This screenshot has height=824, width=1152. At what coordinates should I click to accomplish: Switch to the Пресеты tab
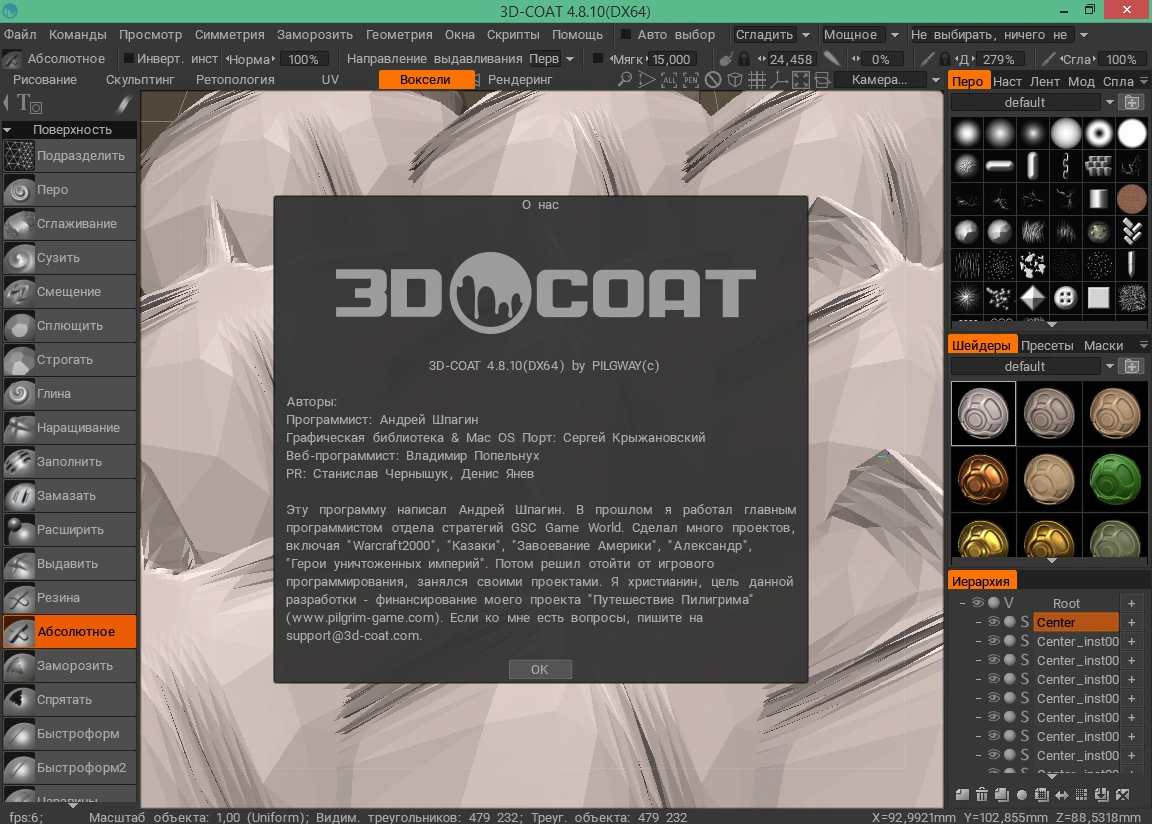tap(1047, 345)
